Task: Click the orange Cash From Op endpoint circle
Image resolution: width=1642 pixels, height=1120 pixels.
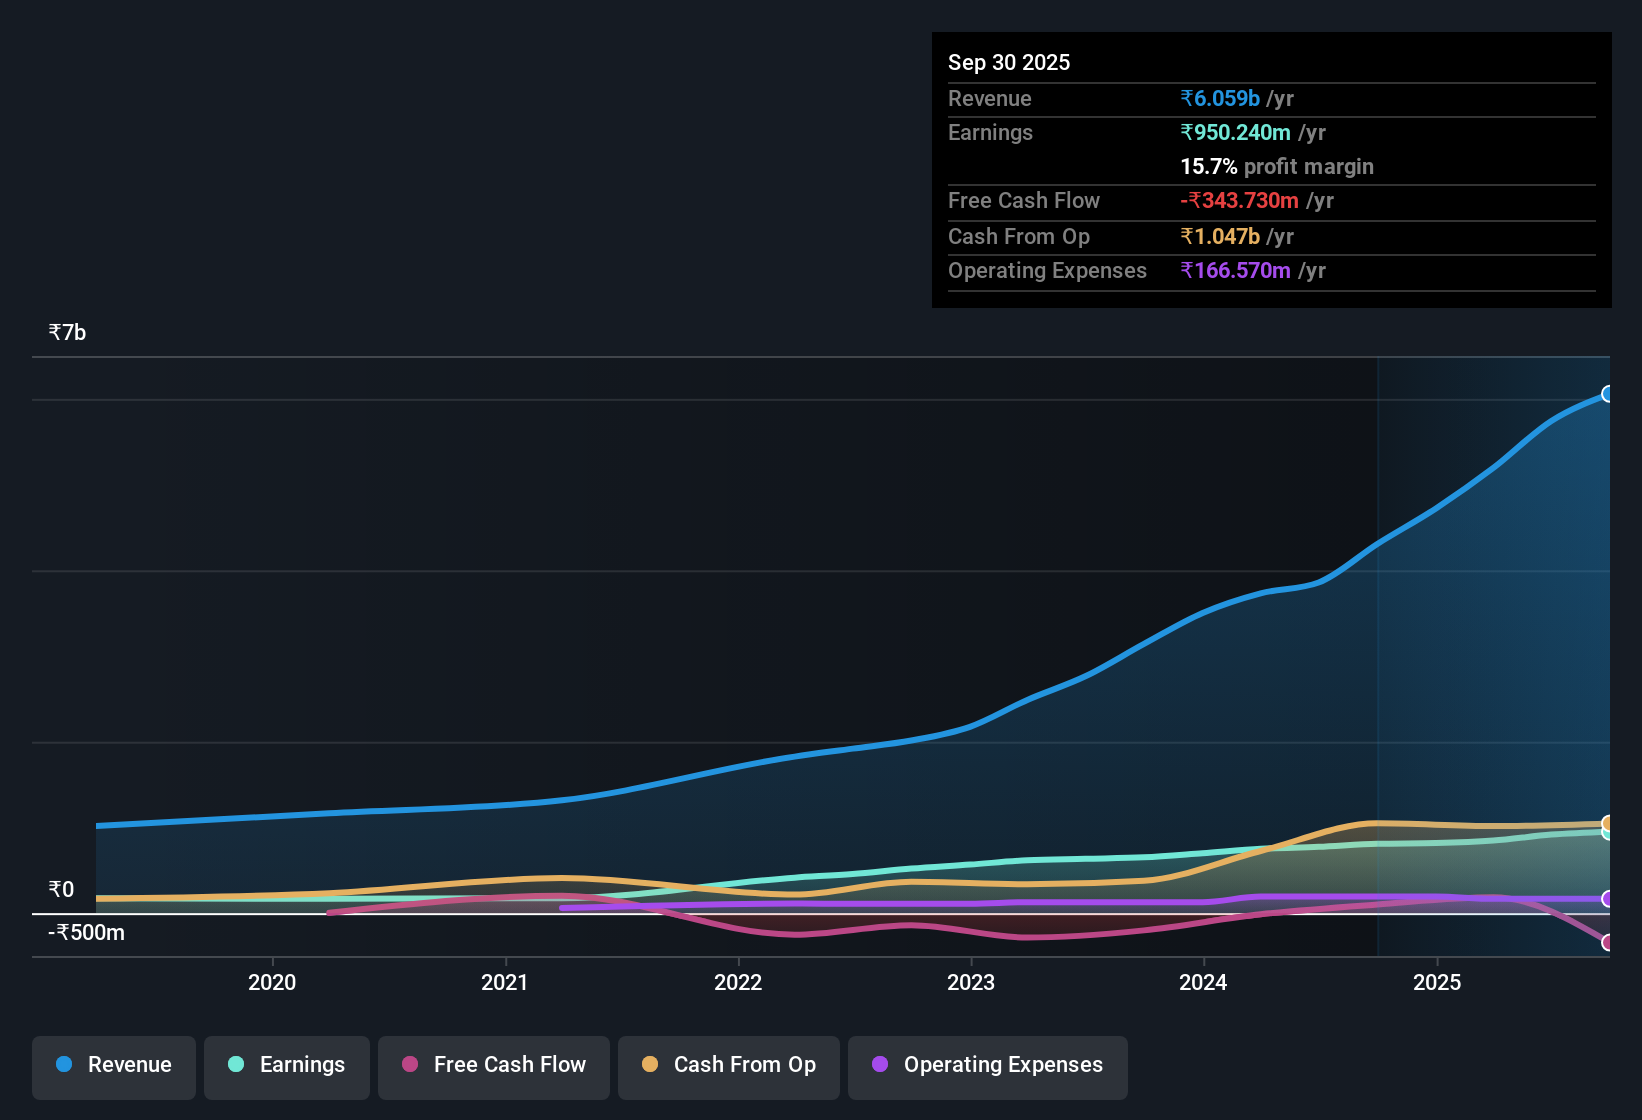Action: click(x=1608, y=824)
